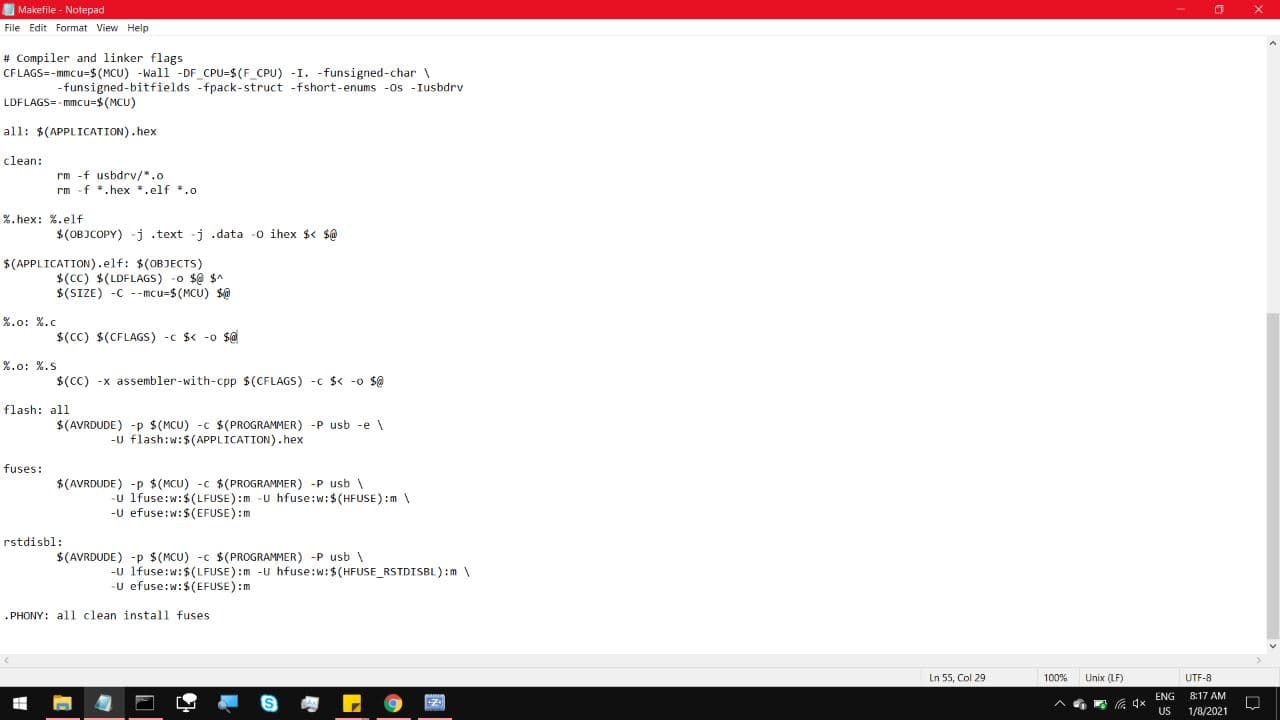Click the muted volume tray icon

[1139, 704]
